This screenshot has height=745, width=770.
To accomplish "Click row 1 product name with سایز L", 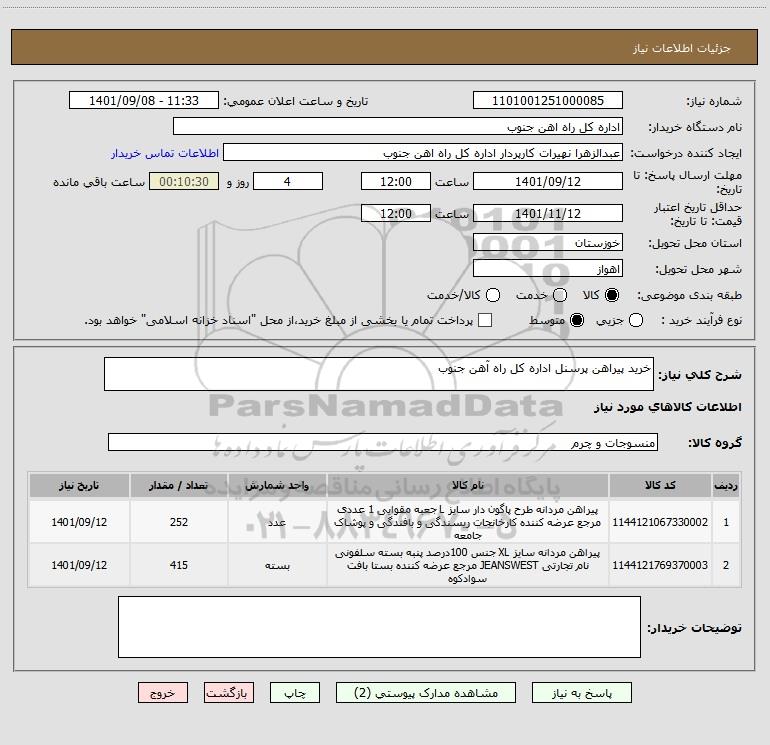I will 468,522.
